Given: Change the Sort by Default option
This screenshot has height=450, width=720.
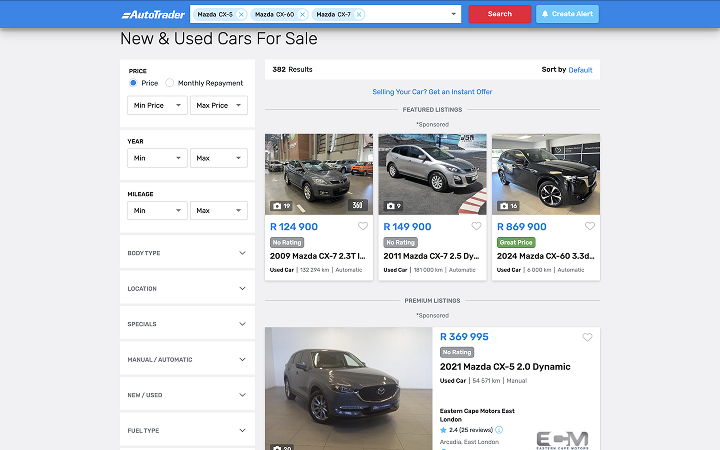Looking at the screenshot, I should tap(580, 70).
